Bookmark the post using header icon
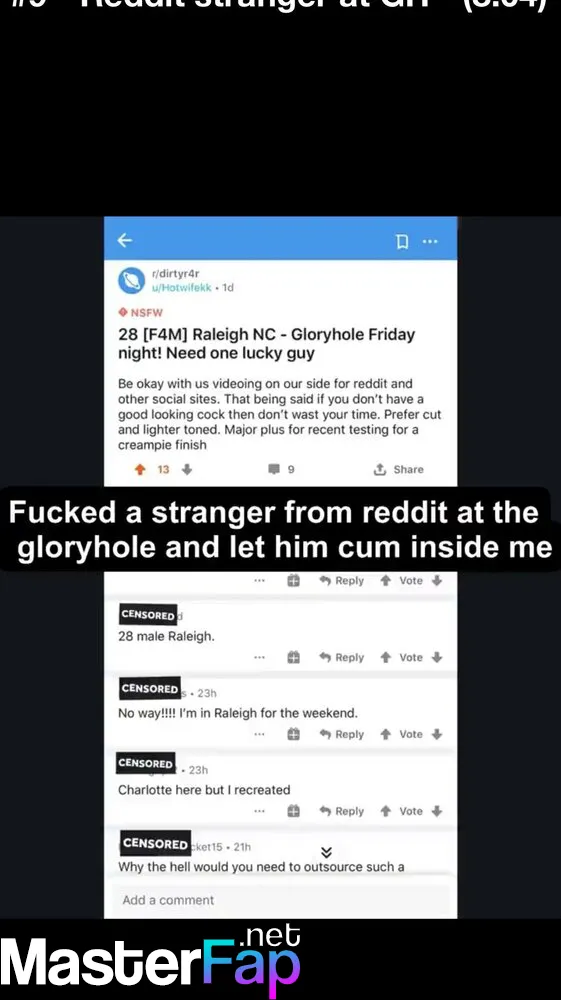 tap(402, 241)
